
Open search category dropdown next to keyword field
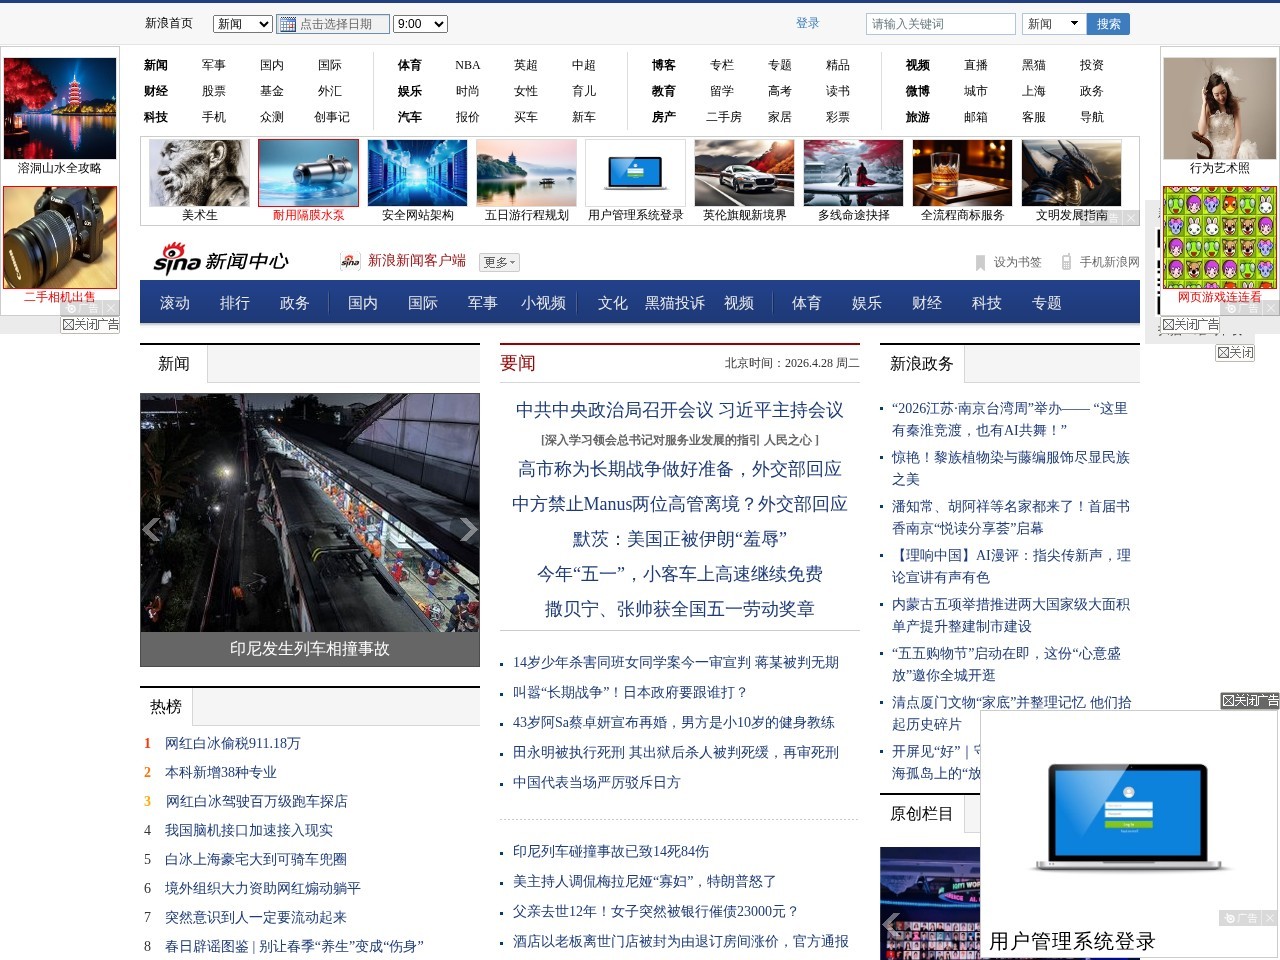(1054, 24)
